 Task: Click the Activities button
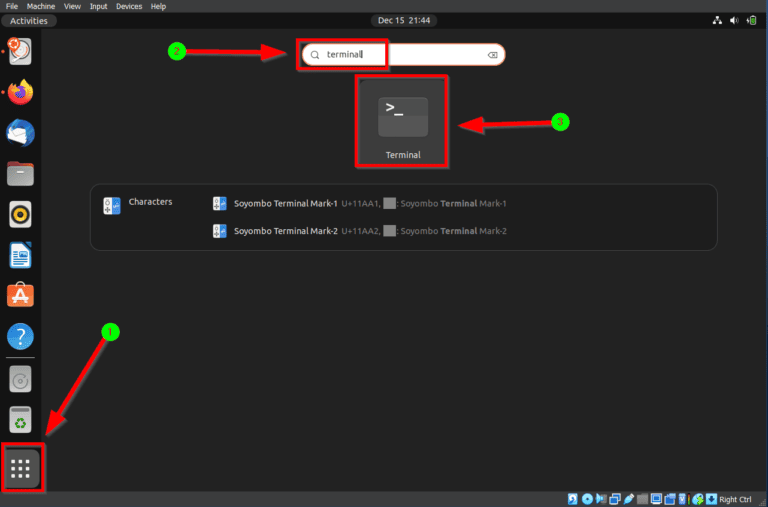tap(29, 21)
